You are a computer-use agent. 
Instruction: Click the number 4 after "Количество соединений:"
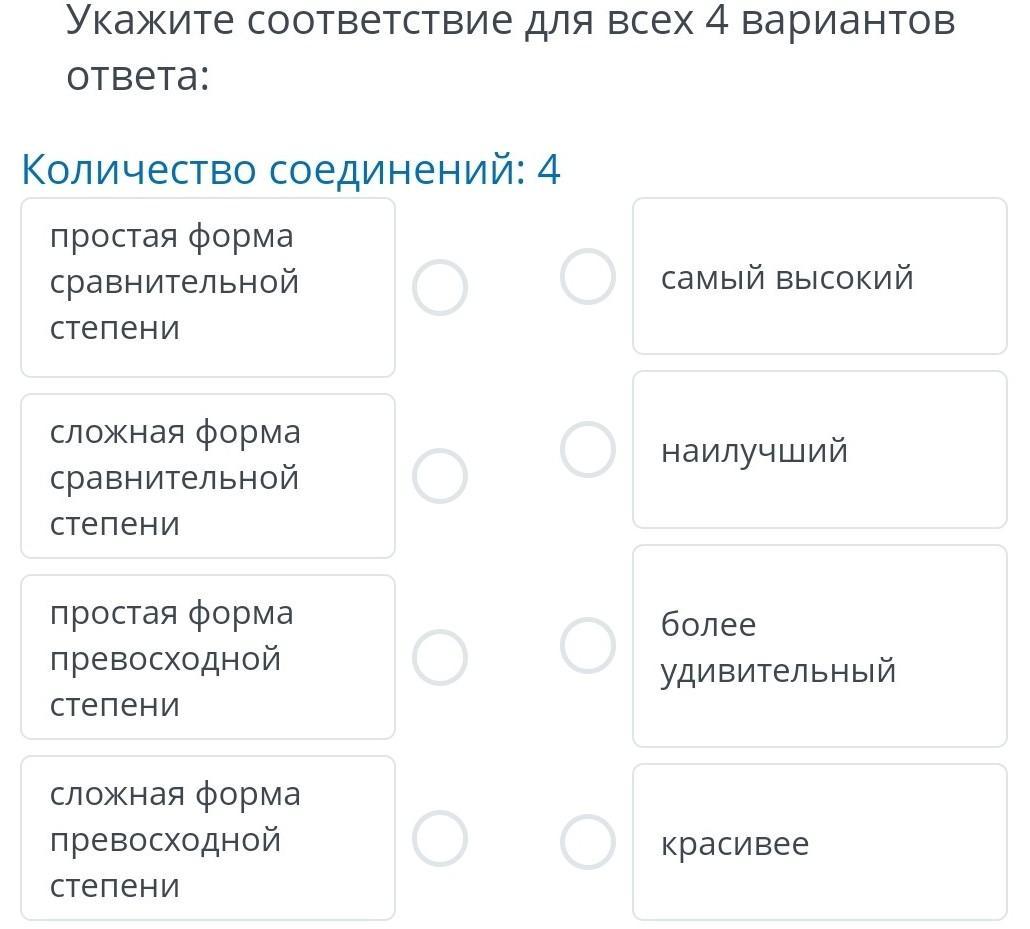[549, 170]
